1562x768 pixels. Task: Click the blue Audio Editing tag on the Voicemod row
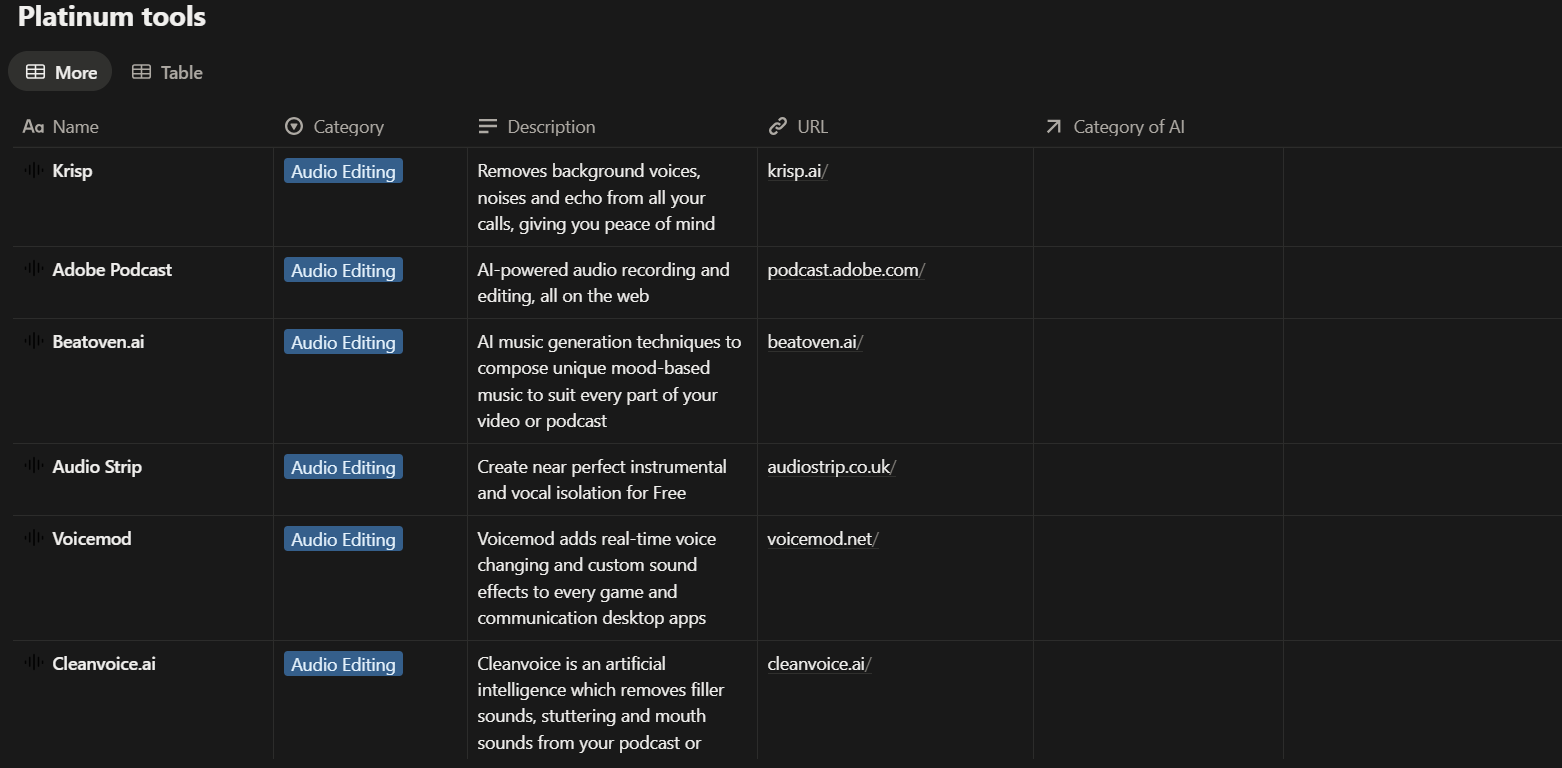click(343, 538)
